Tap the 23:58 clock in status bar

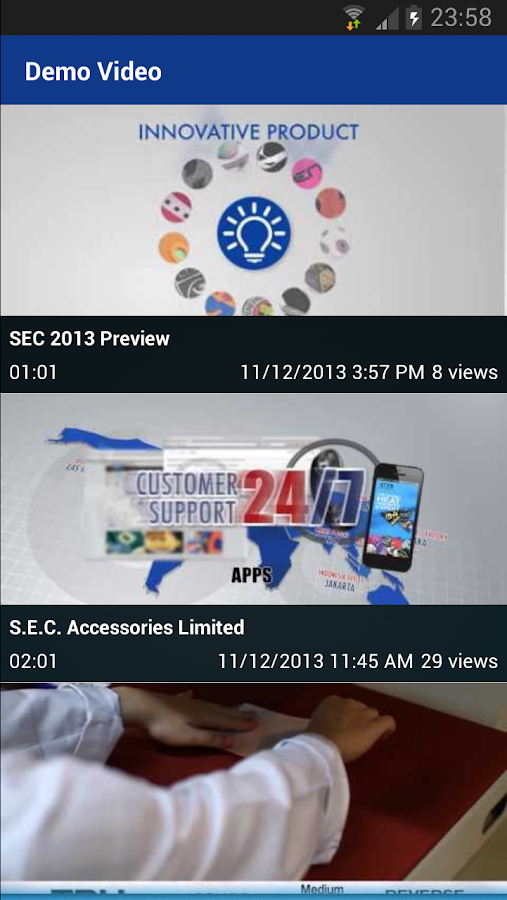tap(461, 18)
